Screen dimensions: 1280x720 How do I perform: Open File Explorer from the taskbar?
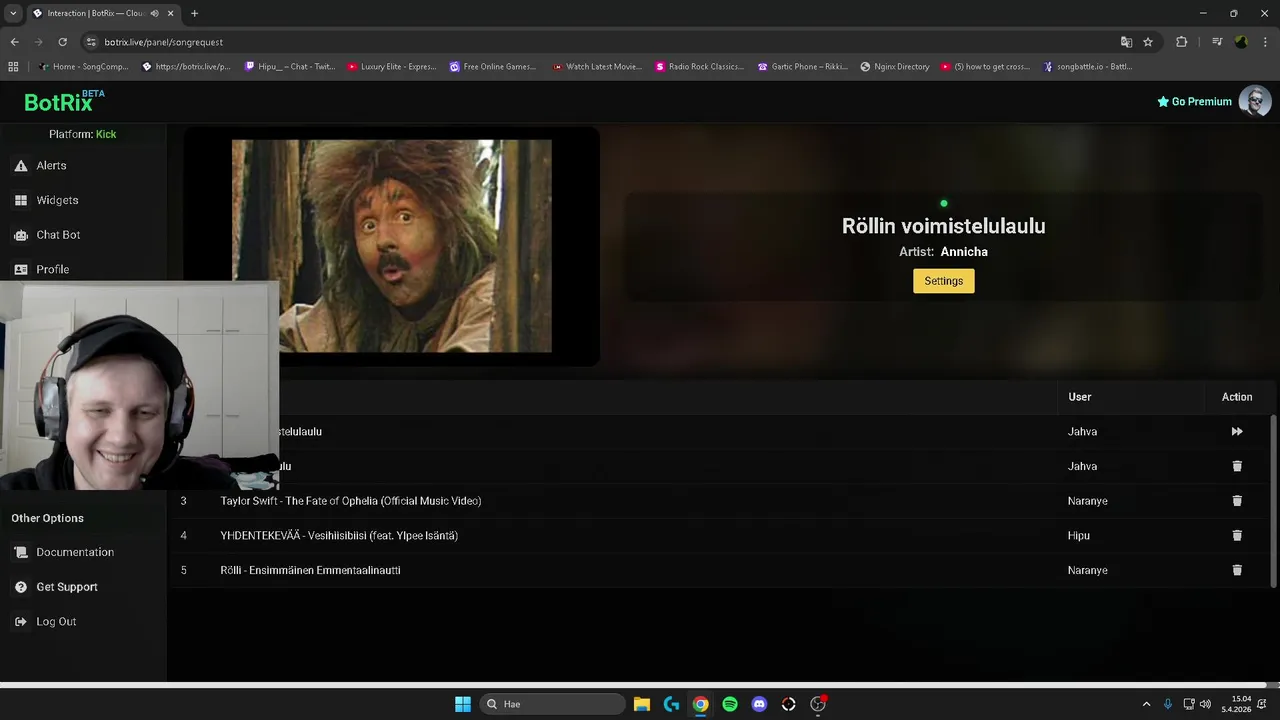[x=642, y=704]
